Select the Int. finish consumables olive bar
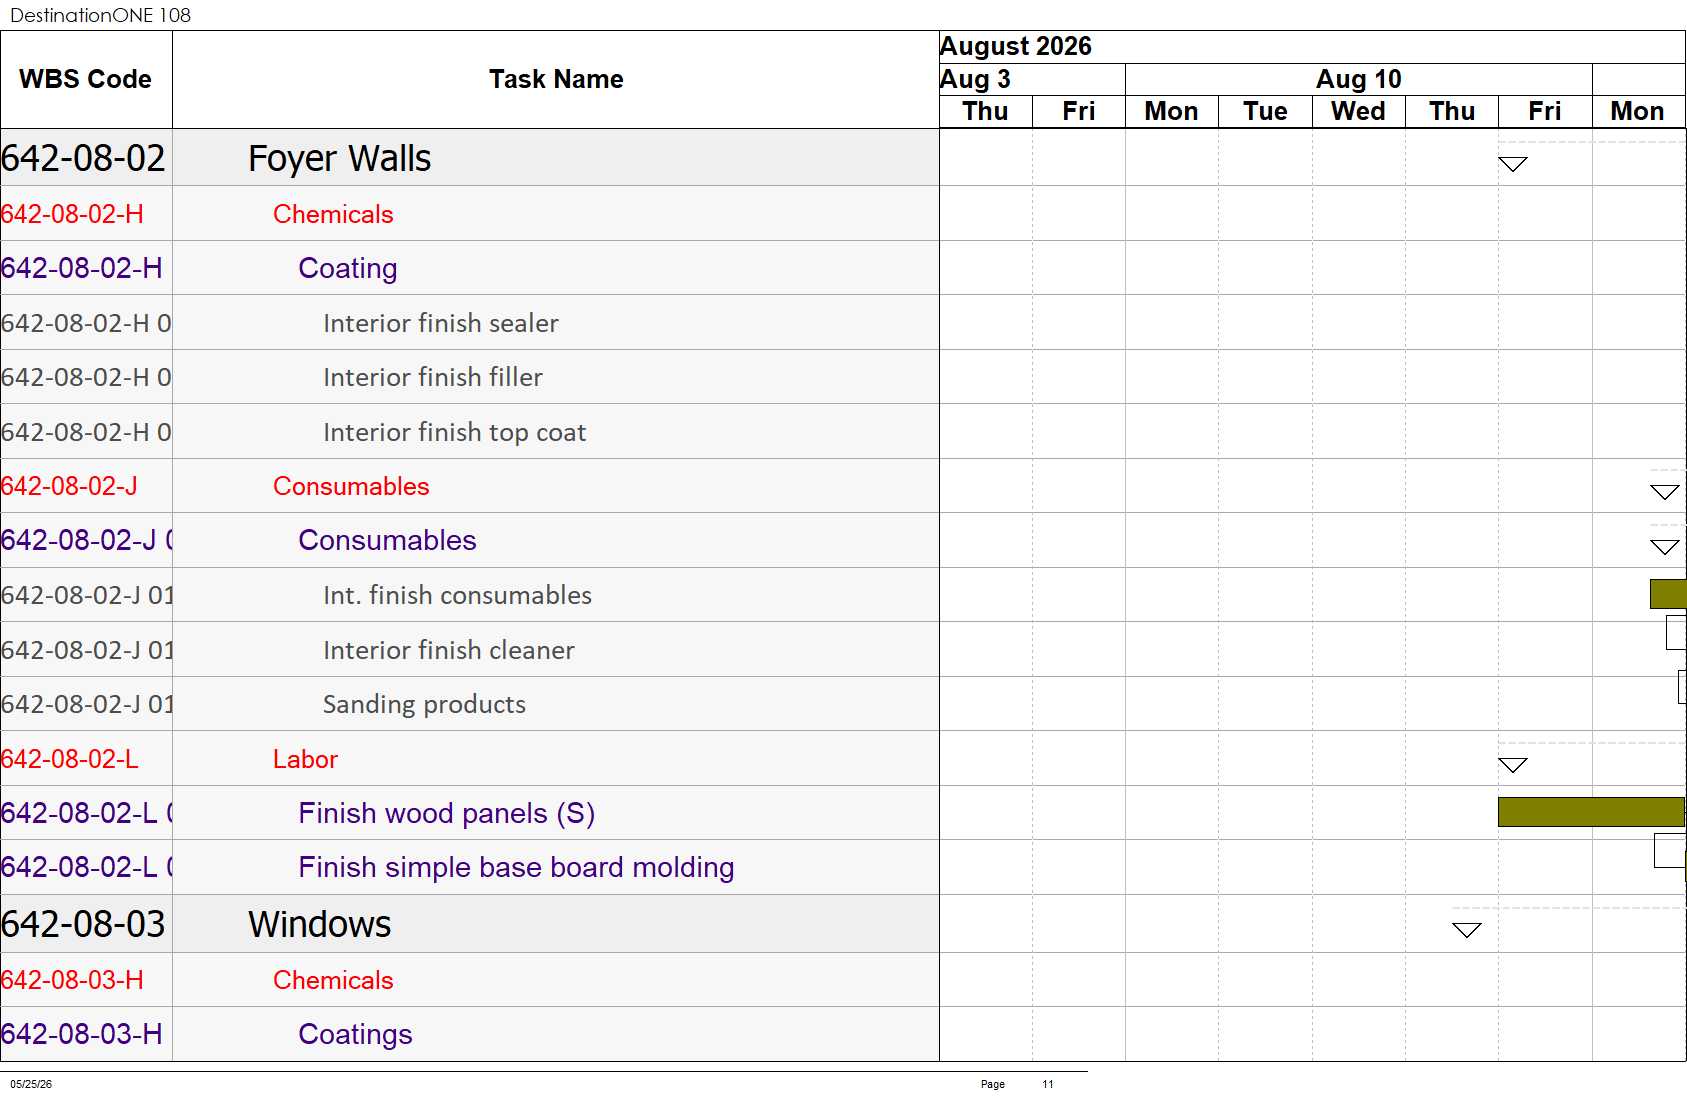This screenshot has width=1687, height=1097. pyautogui.click(x=1668, y=594)
